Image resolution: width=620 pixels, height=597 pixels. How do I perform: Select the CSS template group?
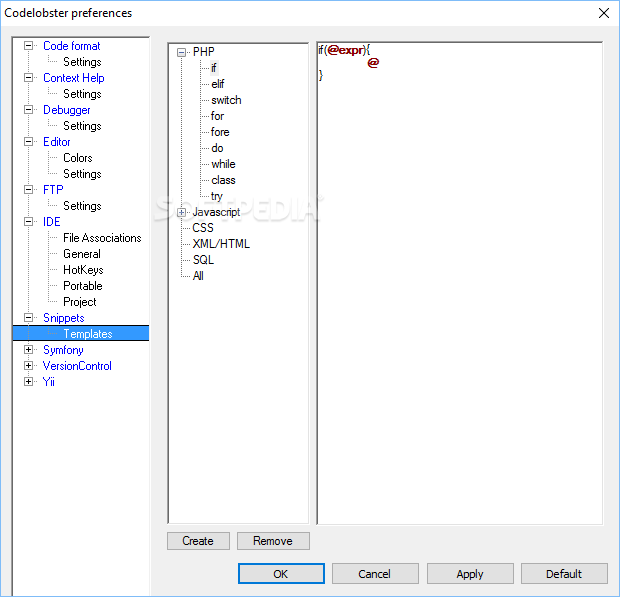203,228
